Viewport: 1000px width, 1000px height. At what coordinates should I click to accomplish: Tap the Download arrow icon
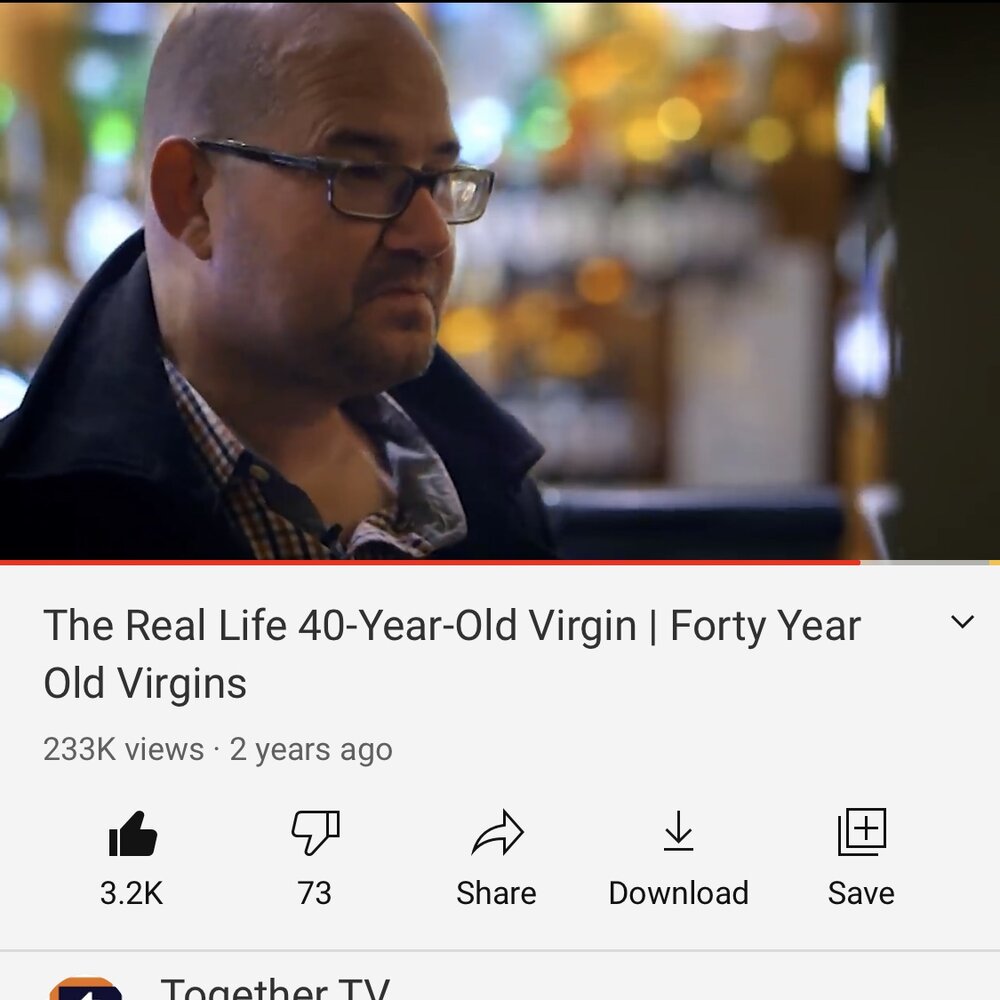(678, 831)
